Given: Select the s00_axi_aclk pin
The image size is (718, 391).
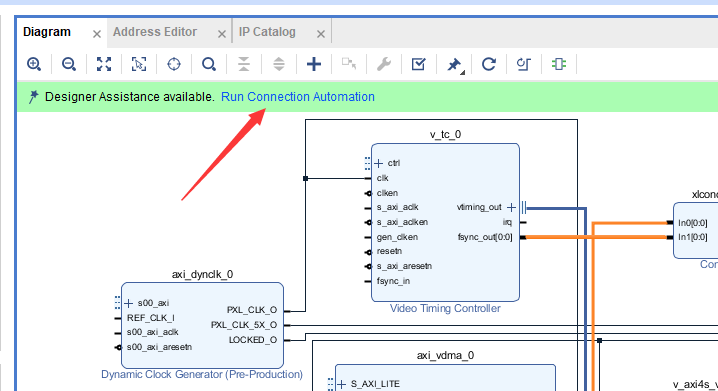Looking at the screenshot, I should coord(152,332).
